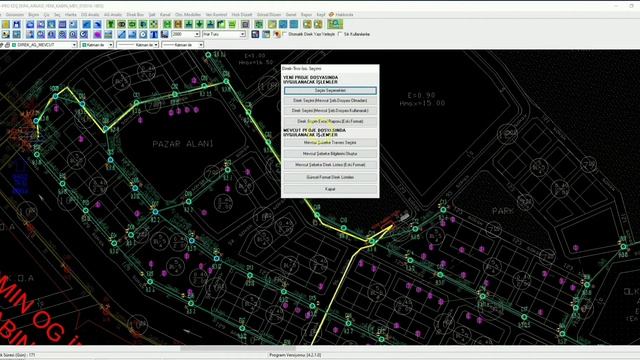Click Mevcut Şebeke Bilgilerini Oluştur button
The image size is (640, 360).
tap(330, 153)
